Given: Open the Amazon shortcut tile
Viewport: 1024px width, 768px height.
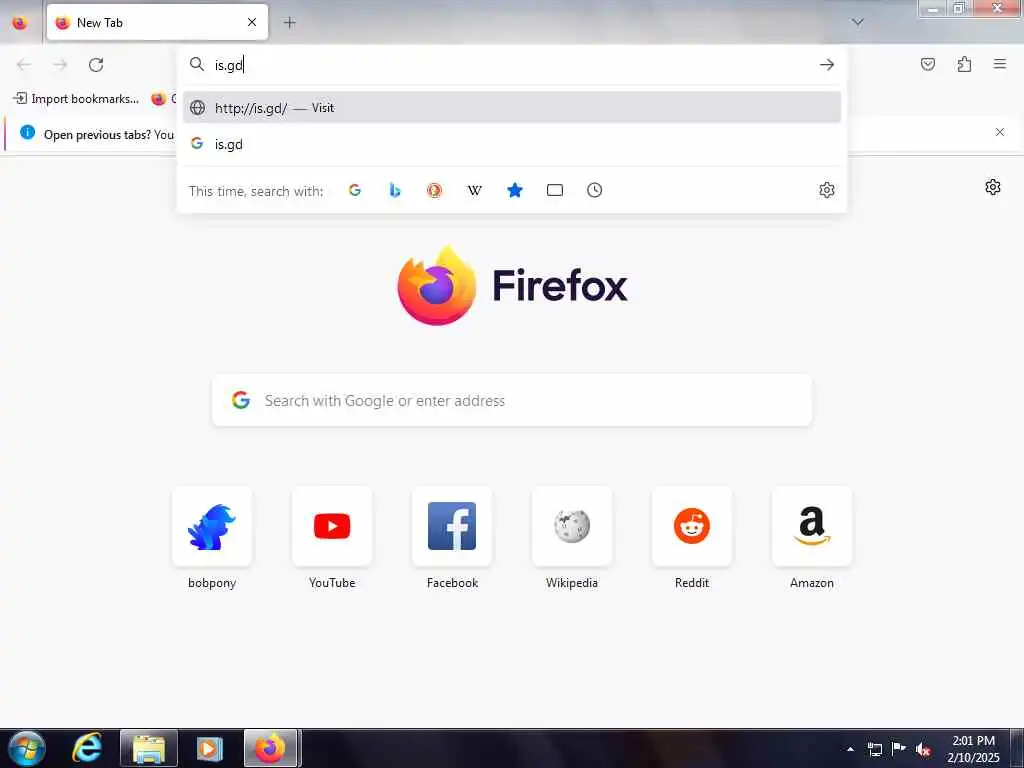Looking at the screenshot, I should tap(812, 526).
